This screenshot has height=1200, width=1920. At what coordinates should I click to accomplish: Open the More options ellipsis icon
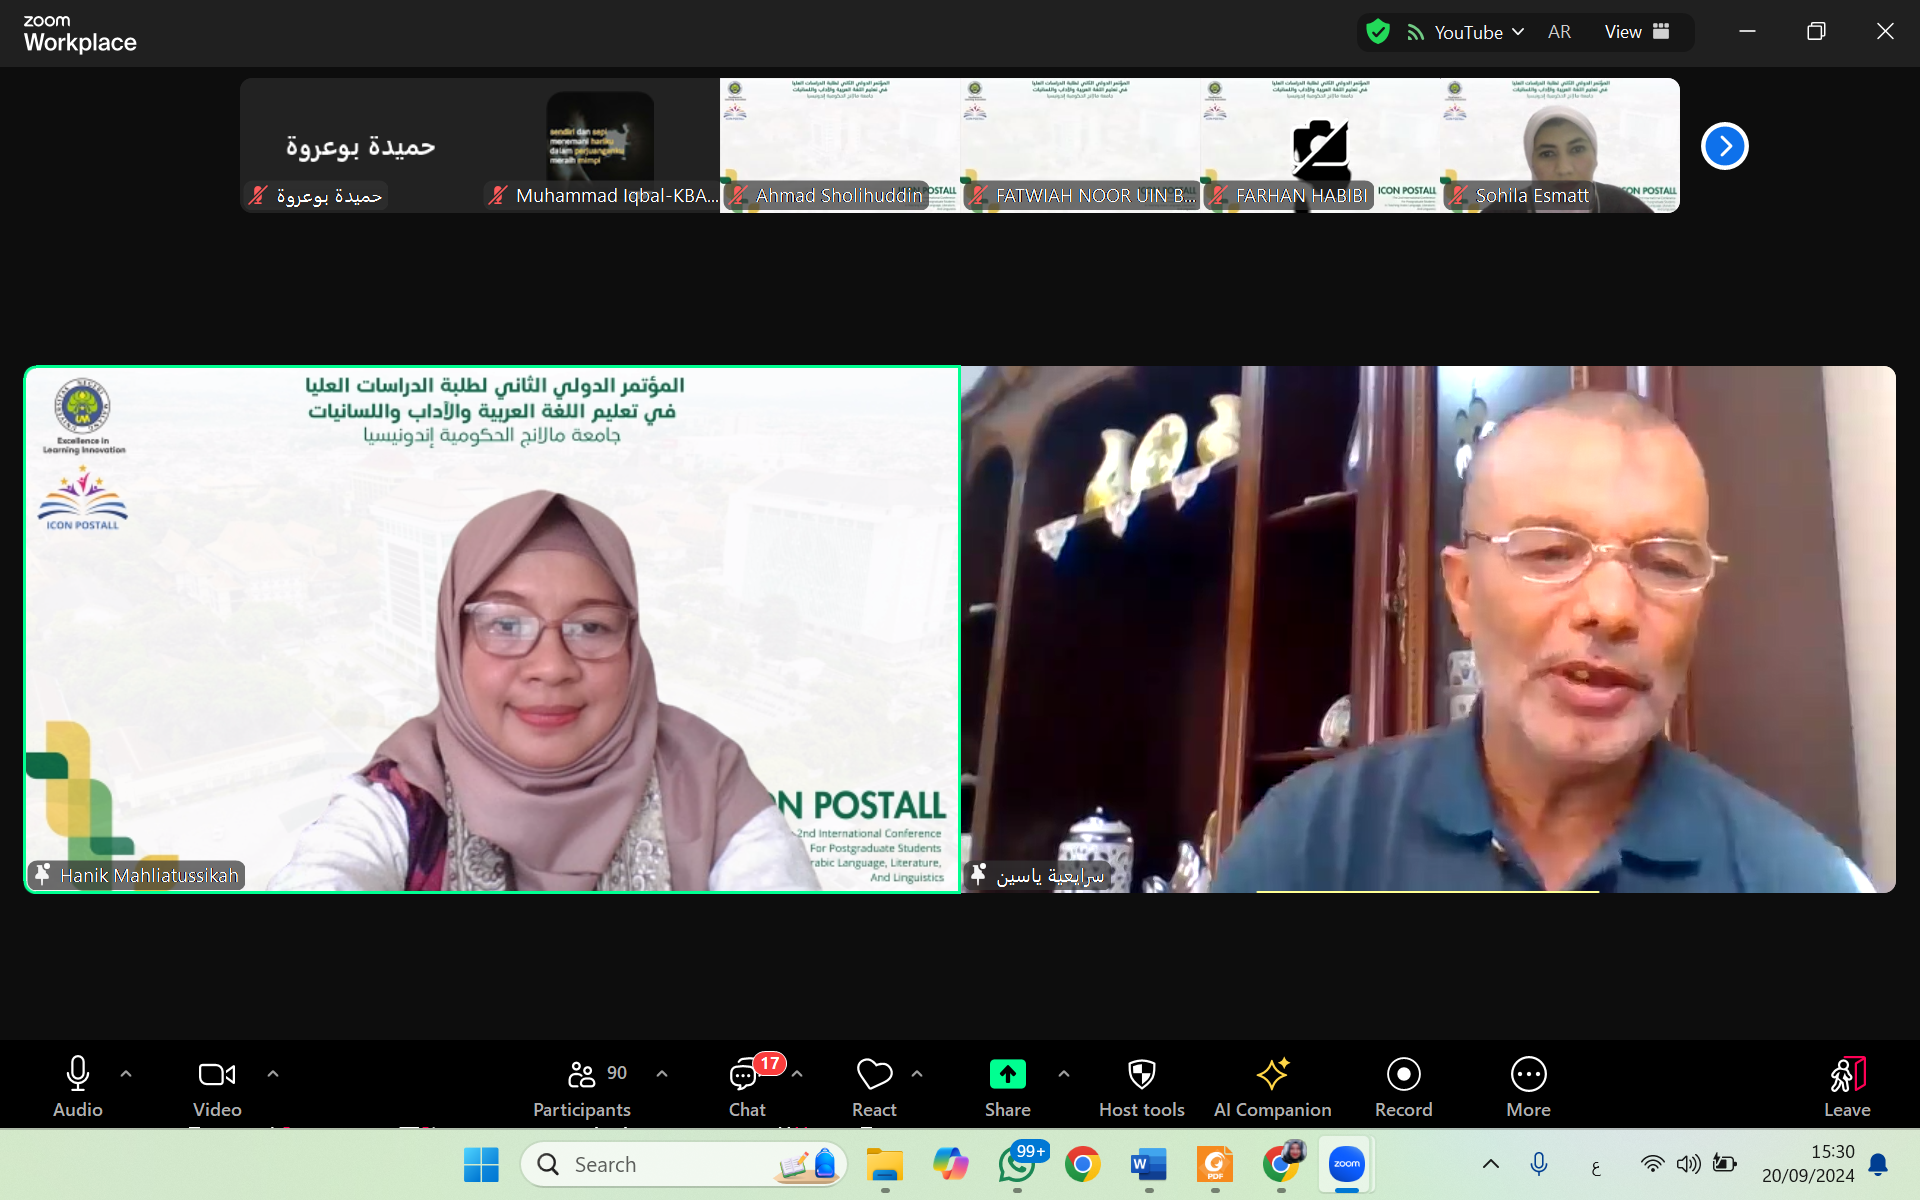[x=1528, y=1074]
